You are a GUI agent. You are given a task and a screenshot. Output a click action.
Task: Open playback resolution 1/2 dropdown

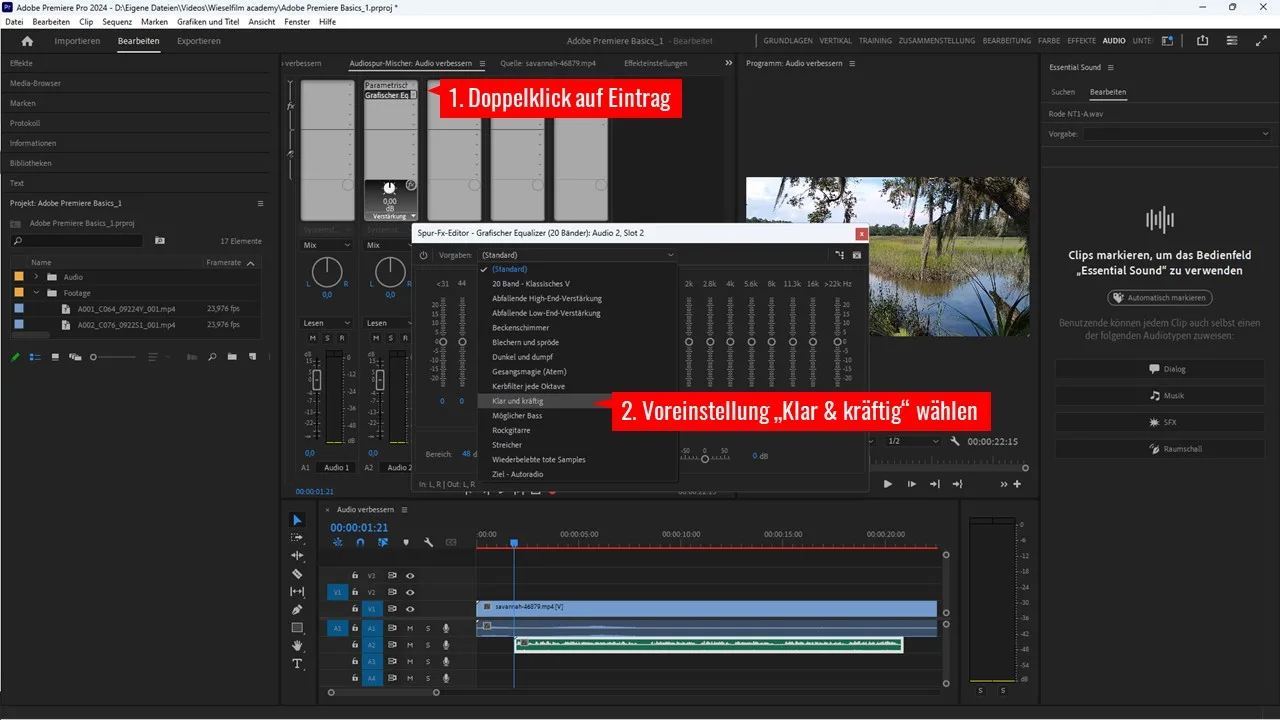click(914, 441)
